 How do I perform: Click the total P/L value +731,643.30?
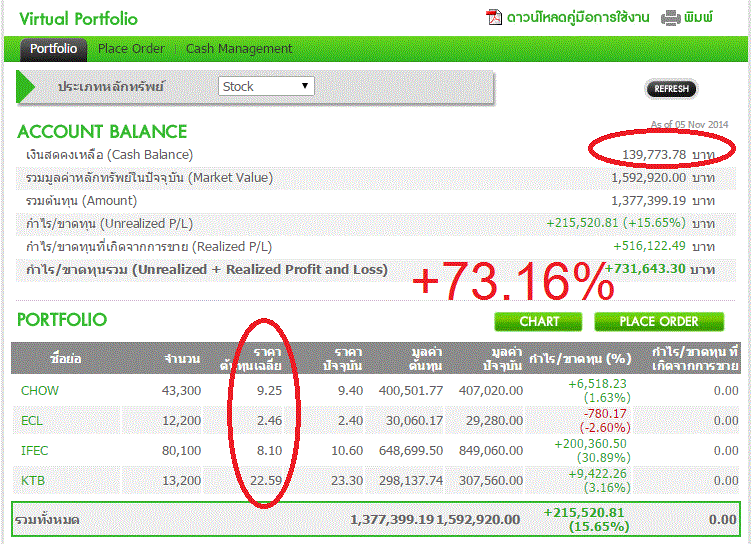tap(645, 269)
